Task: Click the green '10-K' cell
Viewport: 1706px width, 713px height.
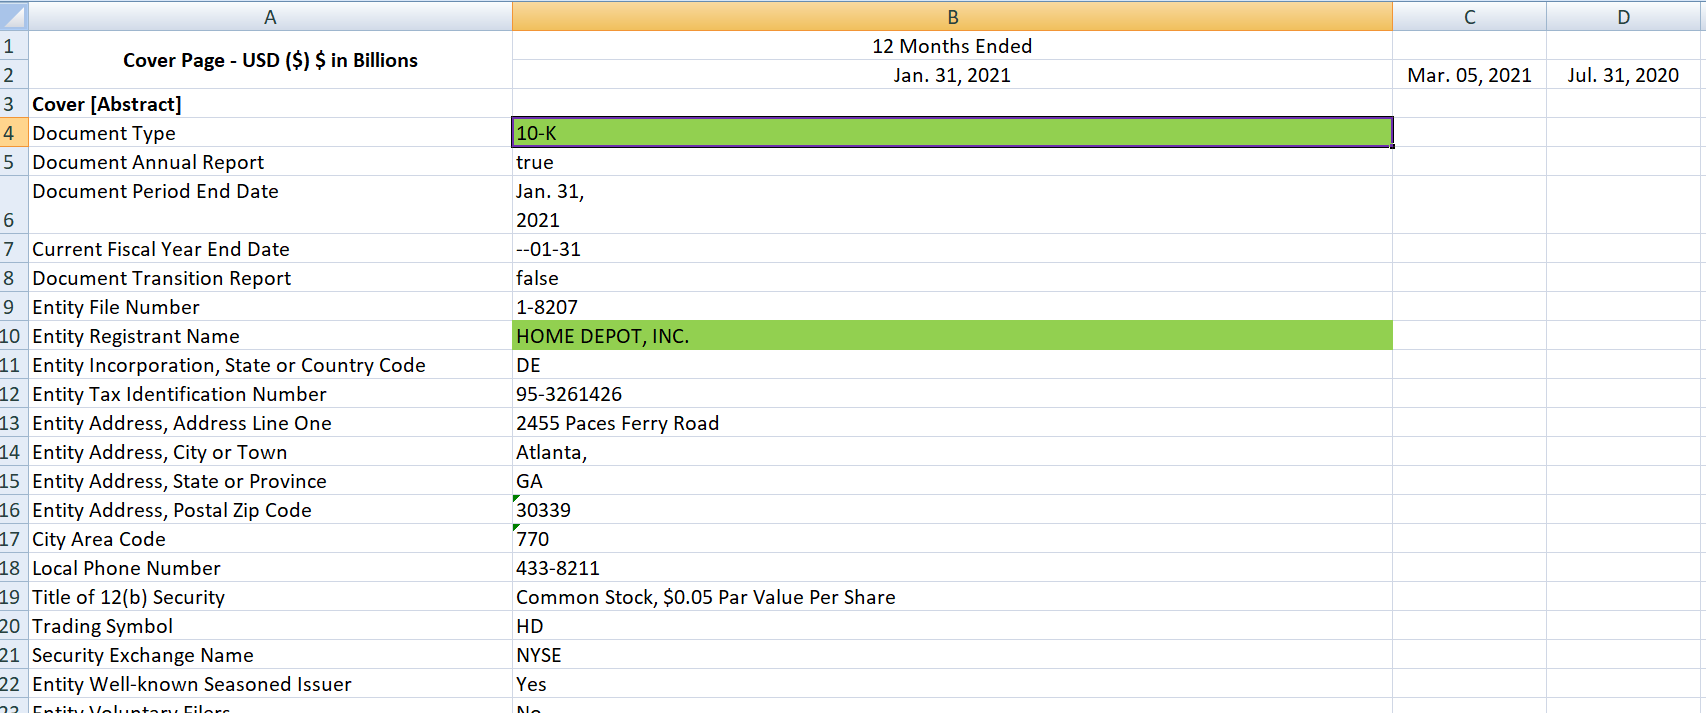Action: pos(952,133)
